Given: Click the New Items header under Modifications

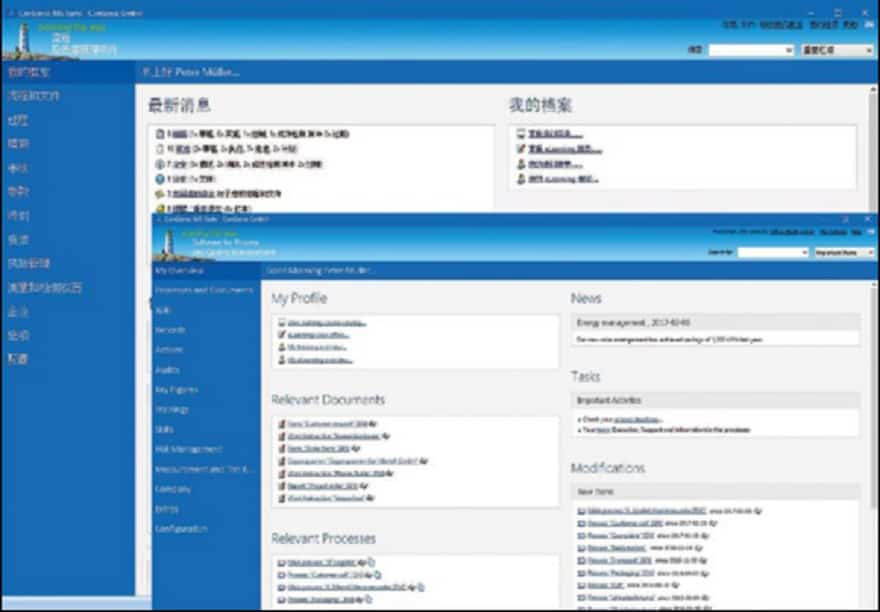Looking at the screenshot, I should point(716,491).
